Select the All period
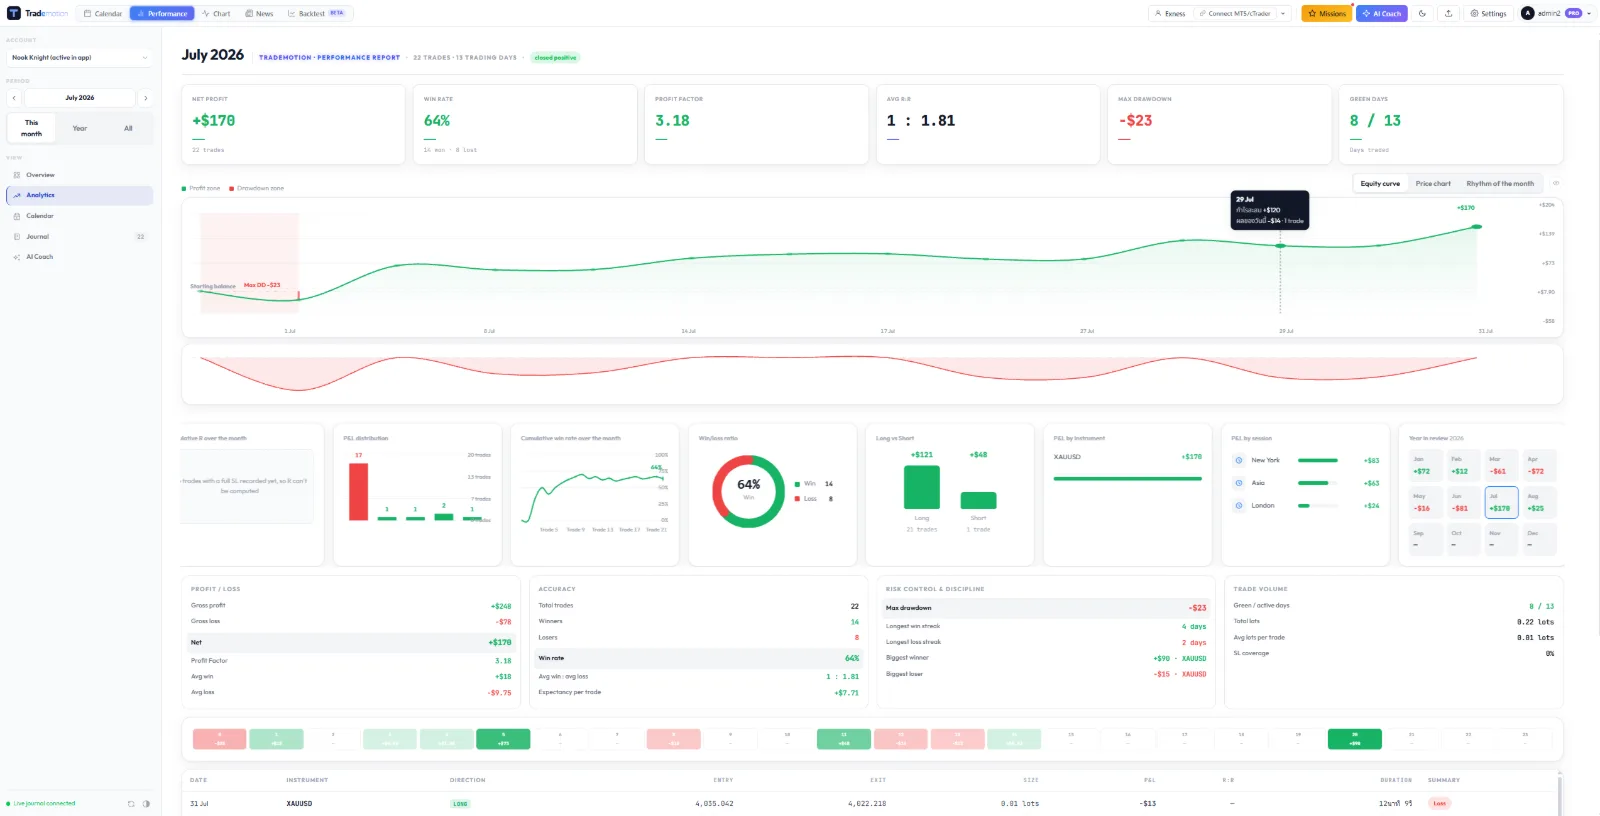The width and height of the screenshot is (1600, 816). (128, 128)
